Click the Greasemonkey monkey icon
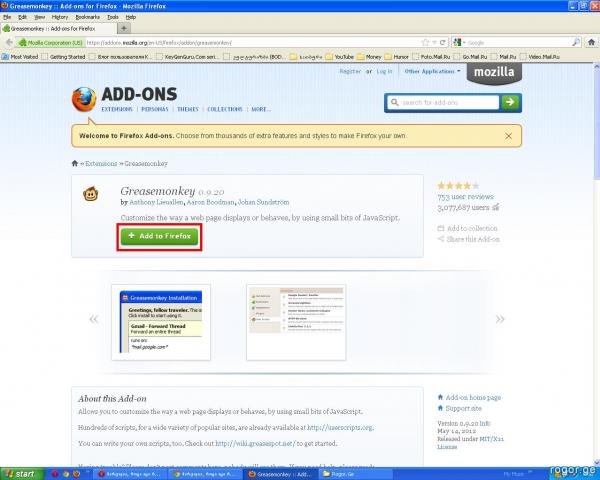The width and height of the screenshot is (600, 480). coord(91,194)
